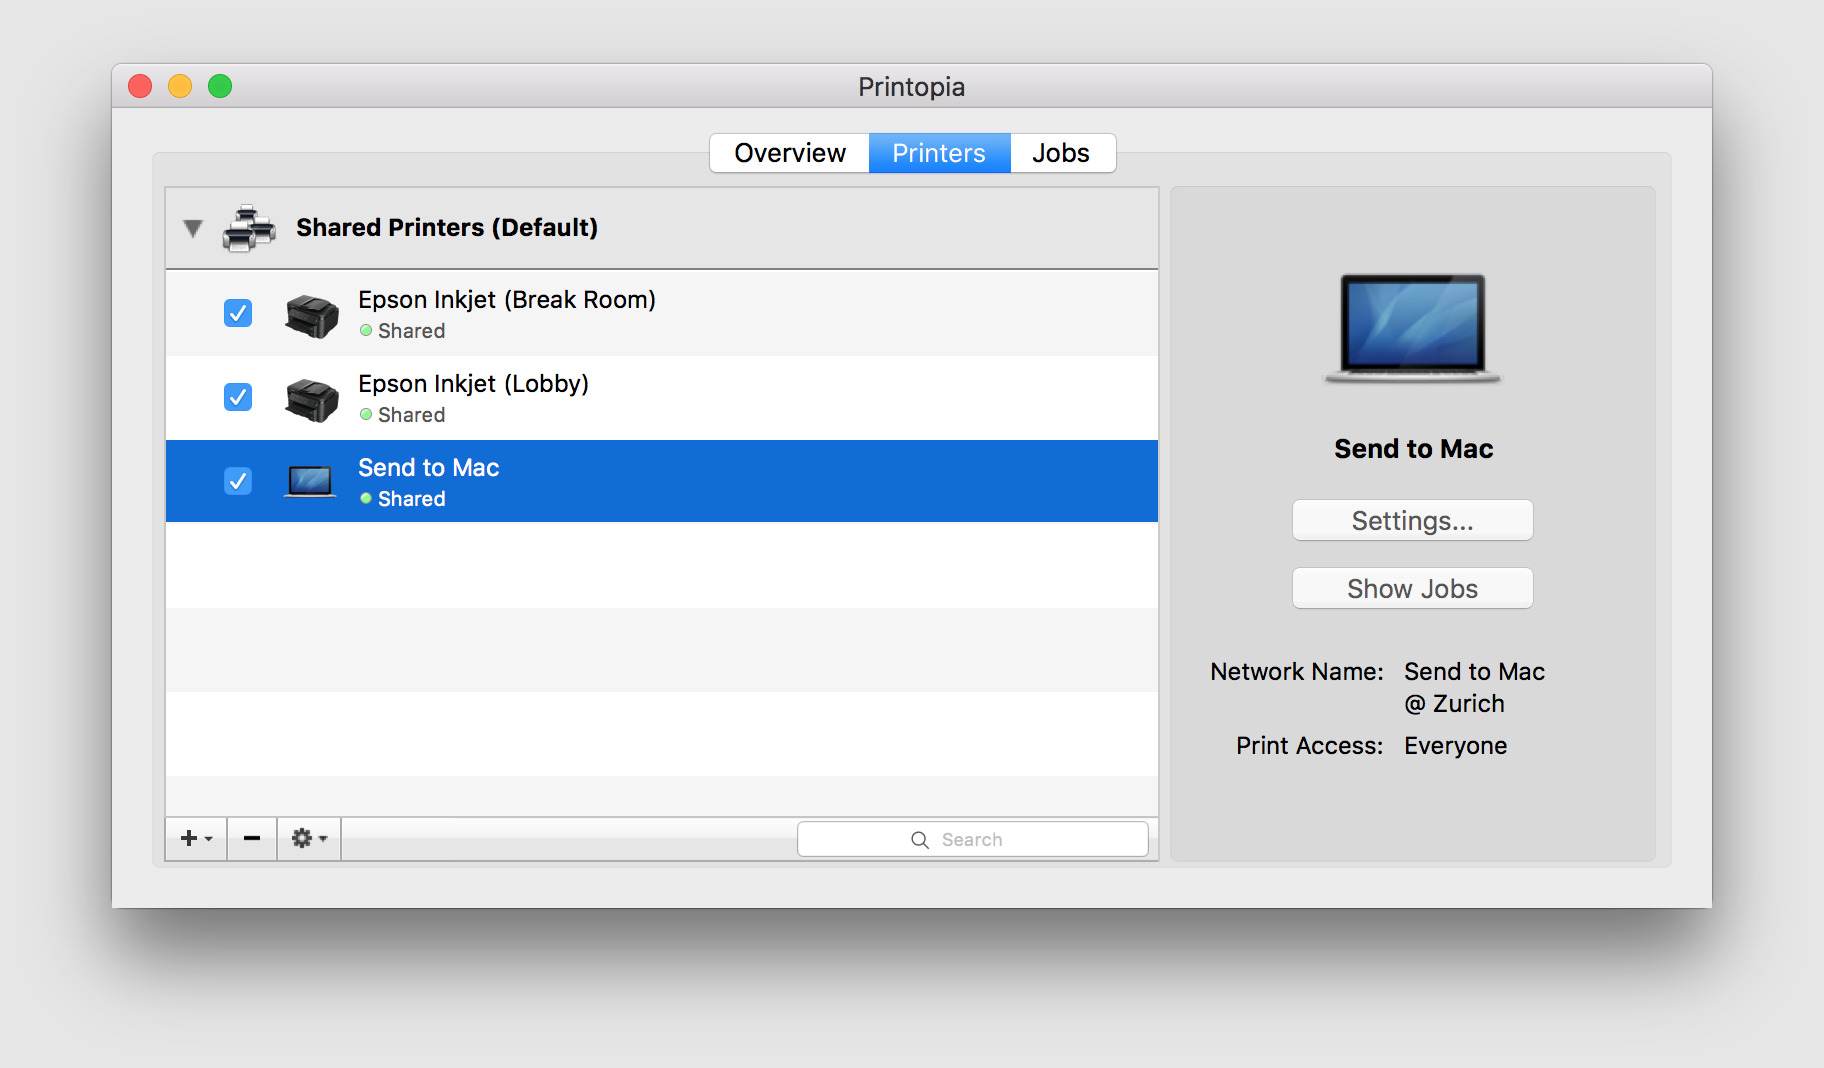
Task: Uncheck the Epson Inkjet (Break Room) checkbox
Action: click(x=238, y=313)
